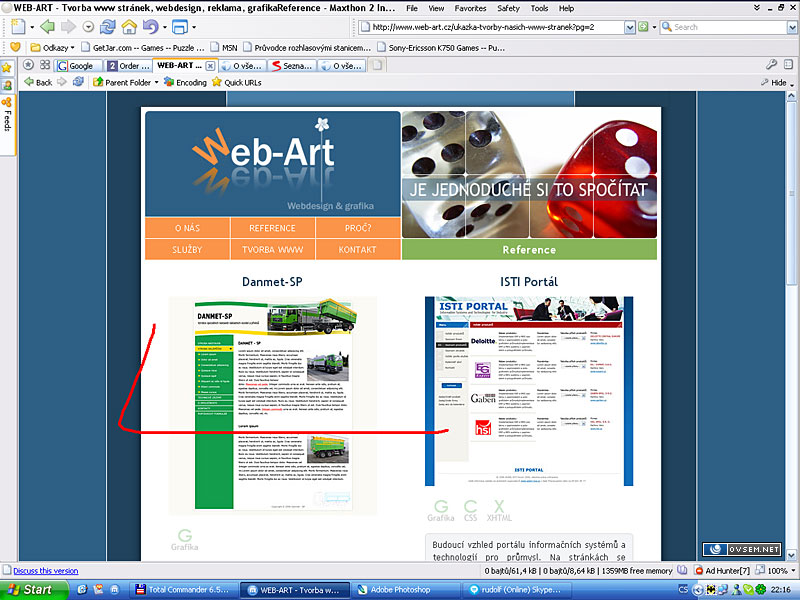Image resolution: width=800 pixels, height=600 pixels.
Task: Open the Help menu
Action: coord(566,8)
